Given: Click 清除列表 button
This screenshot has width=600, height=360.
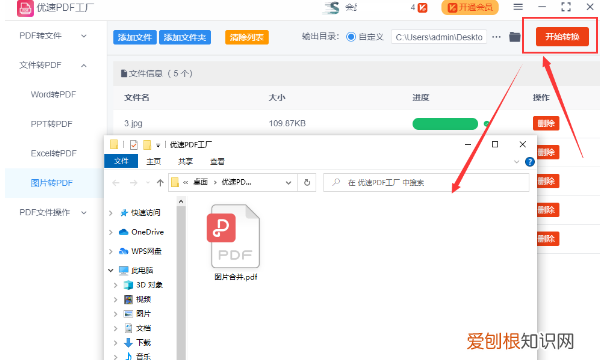Looking at the screenshot, I should click(x=247, y=37).
